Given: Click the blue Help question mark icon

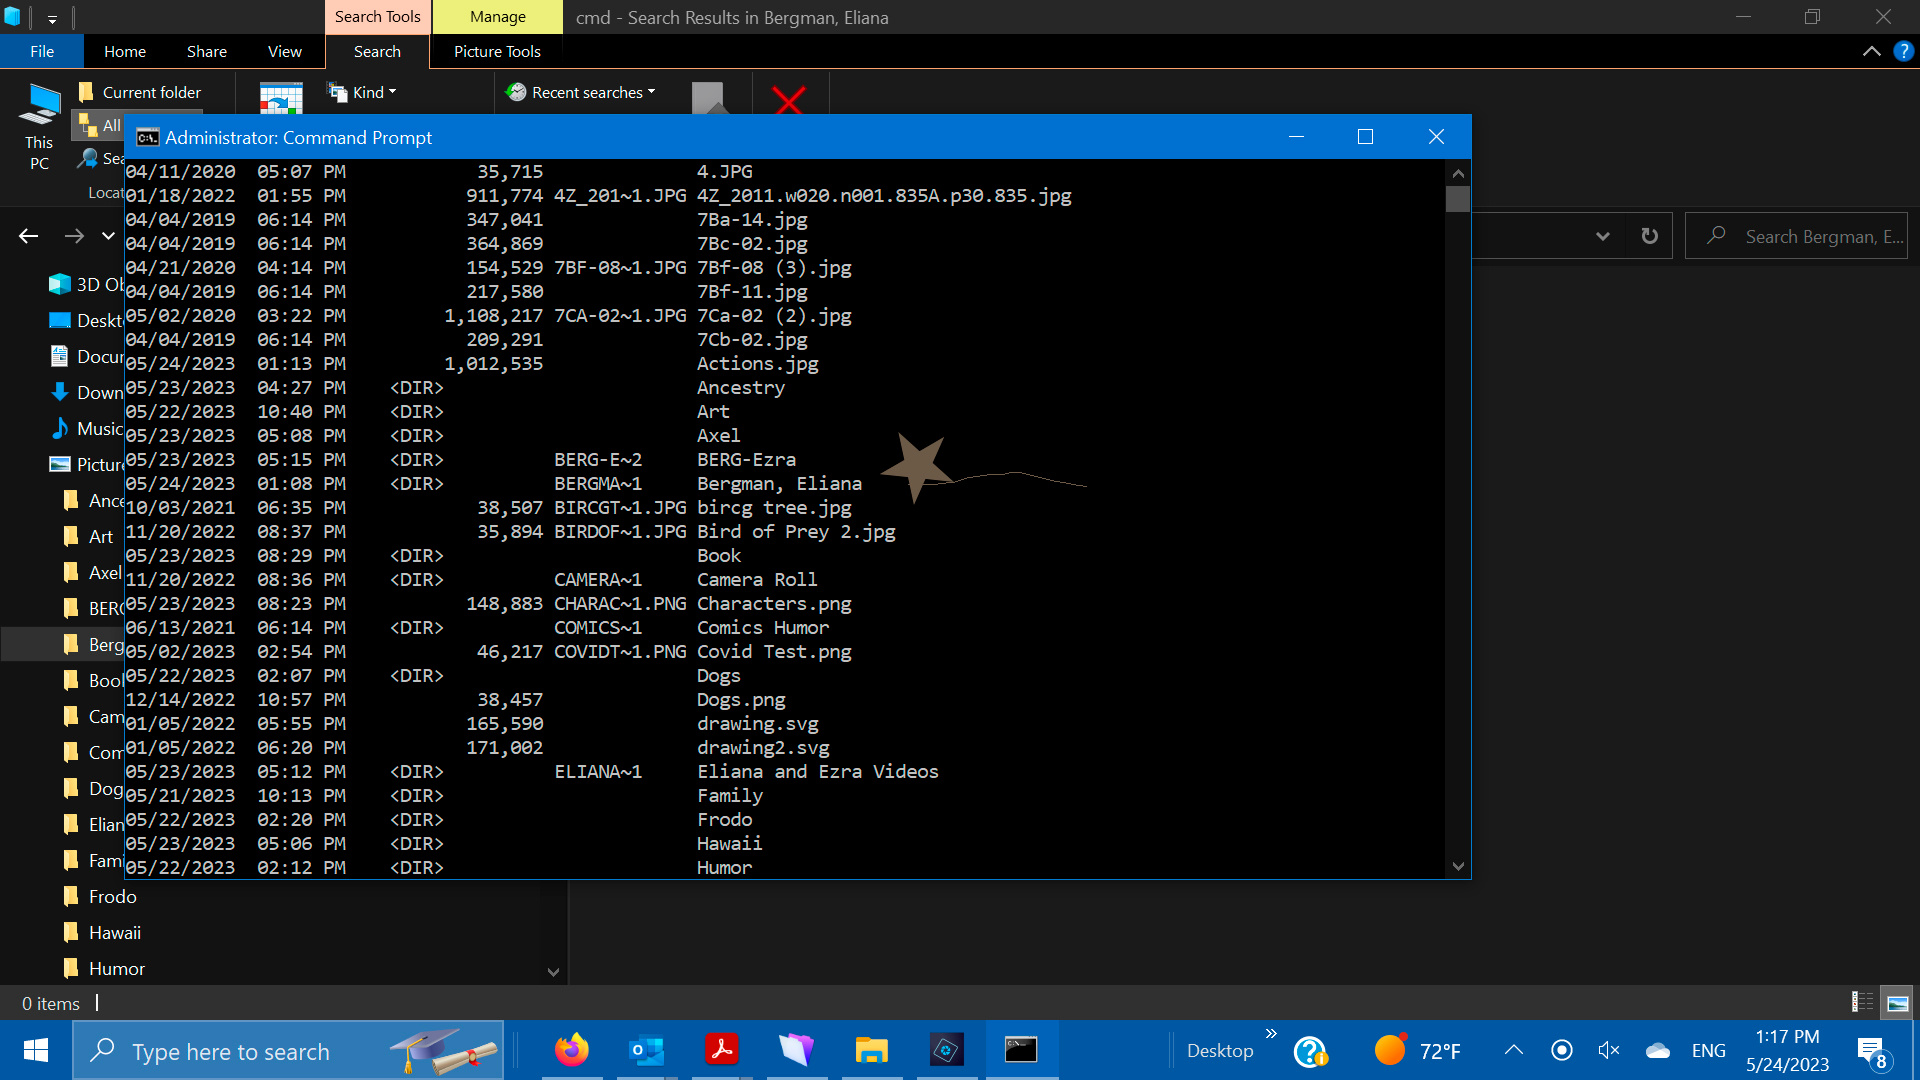Looking at the screenshot, I should coord(1903,51).
